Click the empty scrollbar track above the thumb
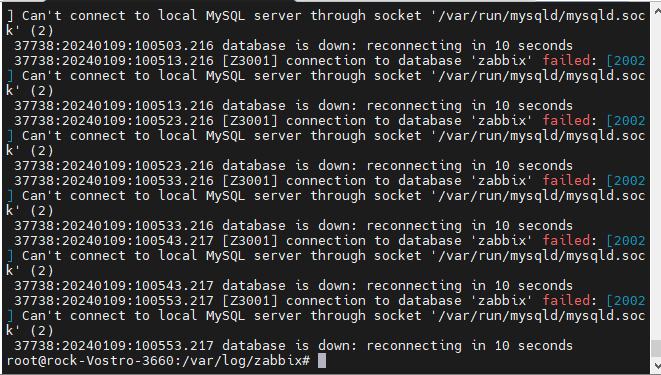 [656, 177]
